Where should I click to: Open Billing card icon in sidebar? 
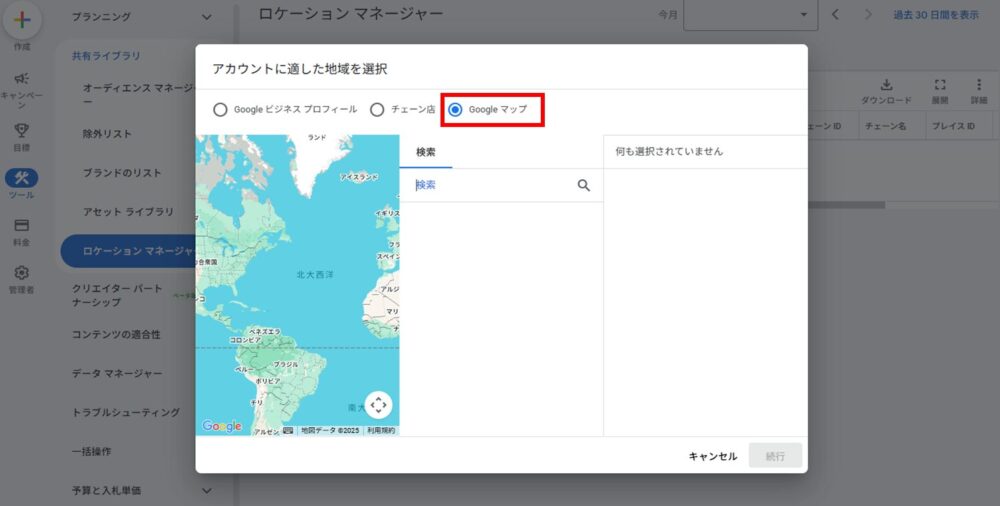click(x=21, y=225)
